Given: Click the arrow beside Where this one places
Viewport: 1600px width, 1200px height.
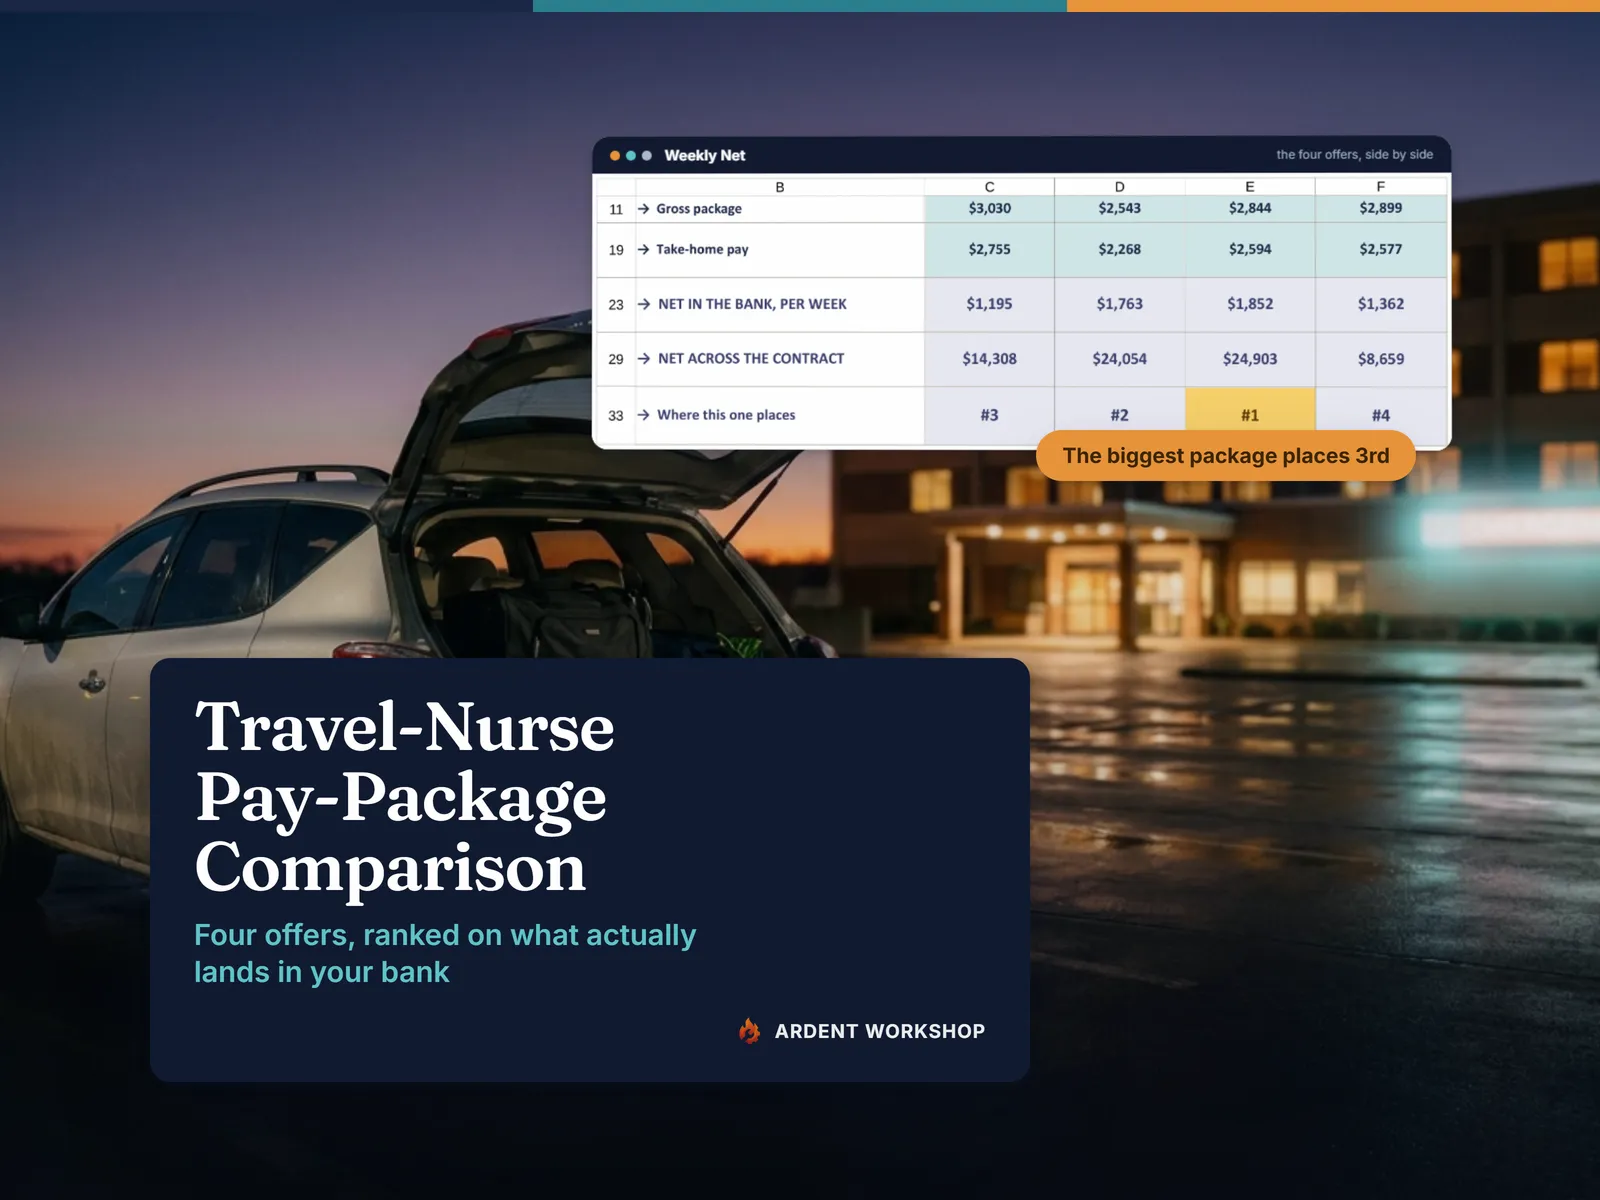Looking at the screenshot, I should point(644,415).
